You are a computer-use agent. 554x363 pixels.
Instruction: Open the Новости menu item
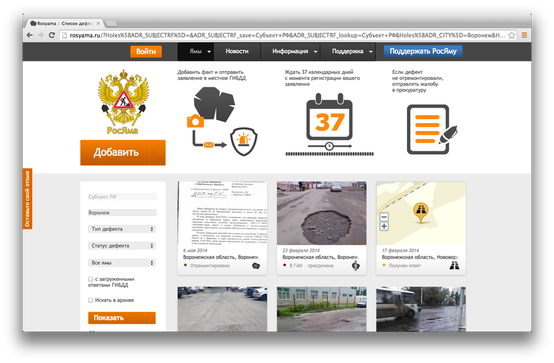[237, 51]
